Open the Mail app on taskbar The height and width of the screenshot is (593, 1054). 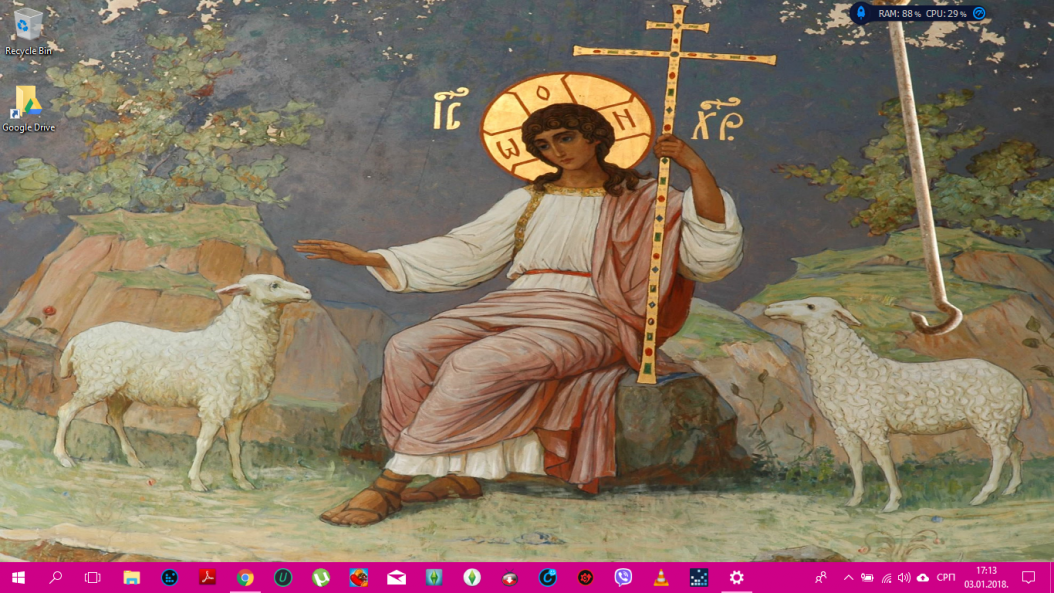click(x=397, y=578)
